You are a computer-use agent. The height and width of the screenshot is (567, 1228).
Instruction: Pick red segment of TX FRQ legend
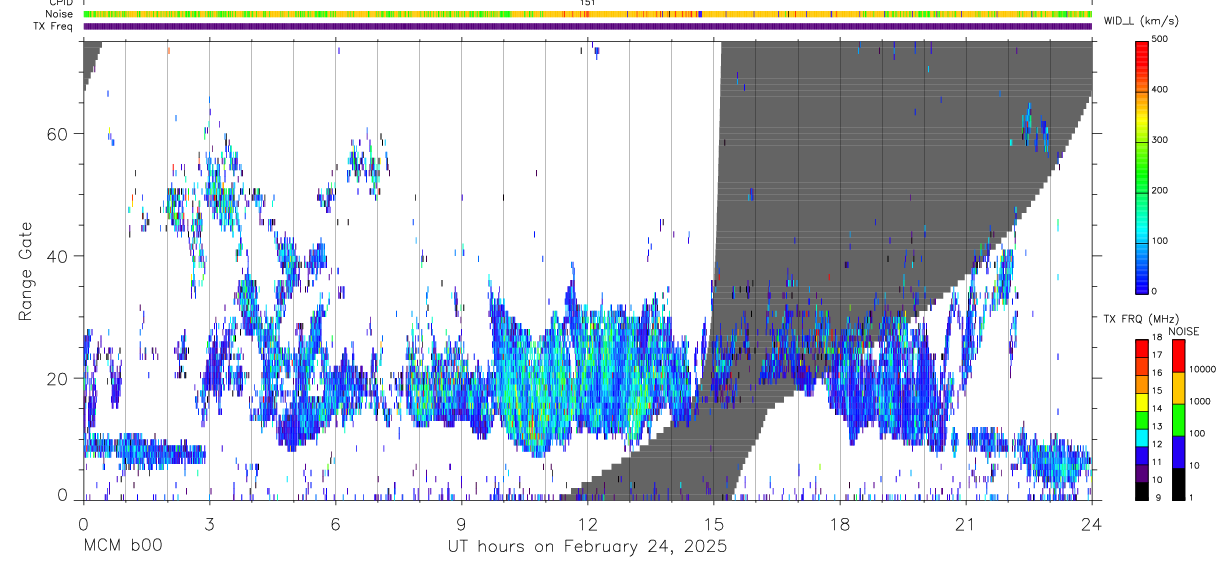(x=1142, y=348)
